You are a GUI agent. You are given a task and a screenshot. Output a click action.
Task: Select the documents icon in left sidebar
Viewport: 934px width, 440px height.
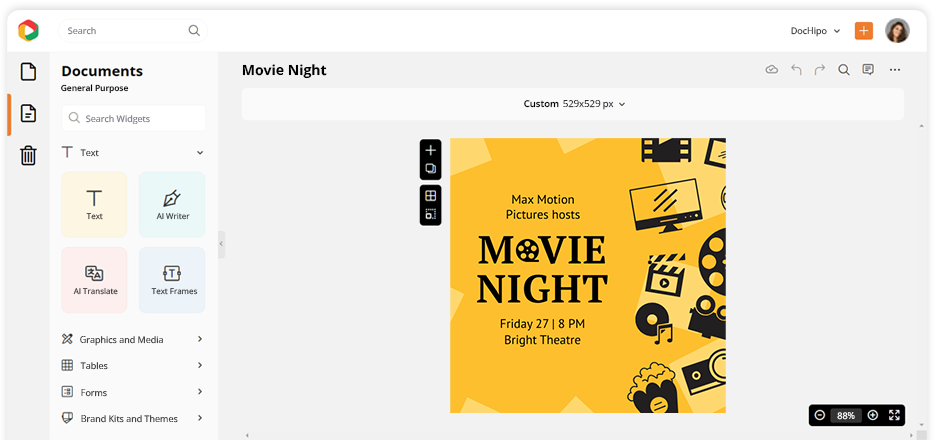tap(28, 113)
